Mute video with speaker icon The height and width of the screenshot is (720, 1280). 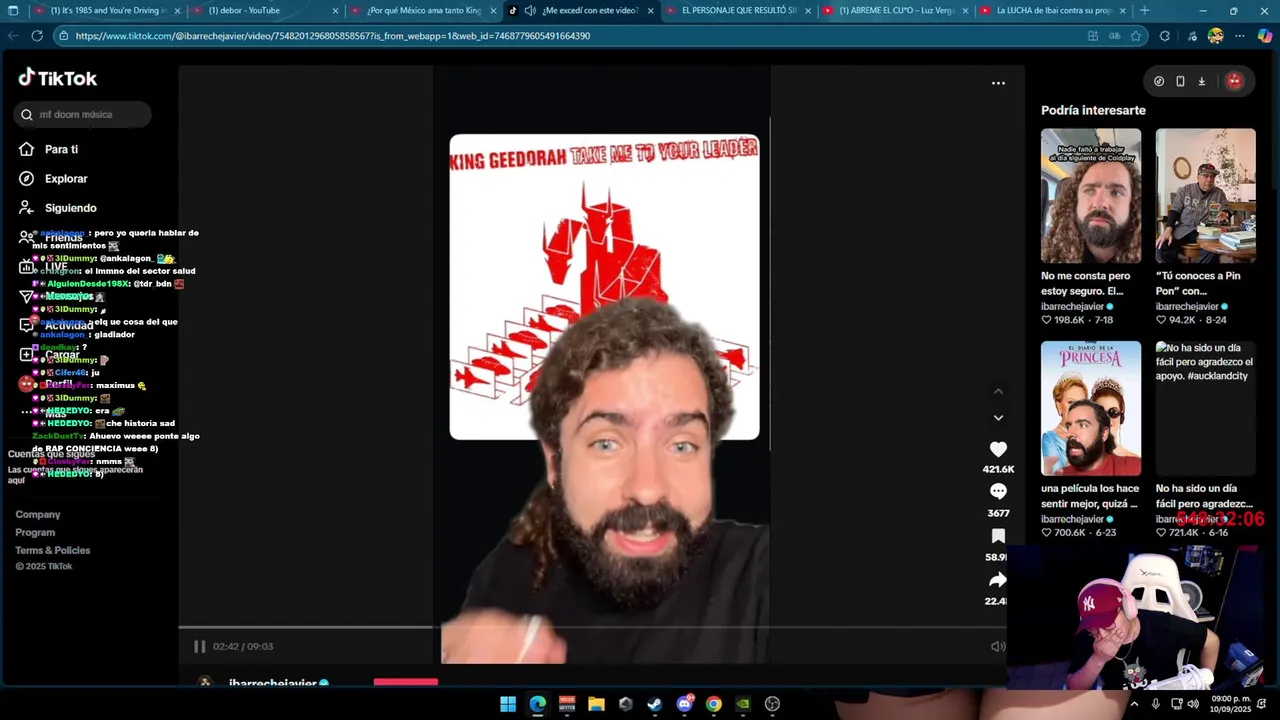tap(998, 646)
